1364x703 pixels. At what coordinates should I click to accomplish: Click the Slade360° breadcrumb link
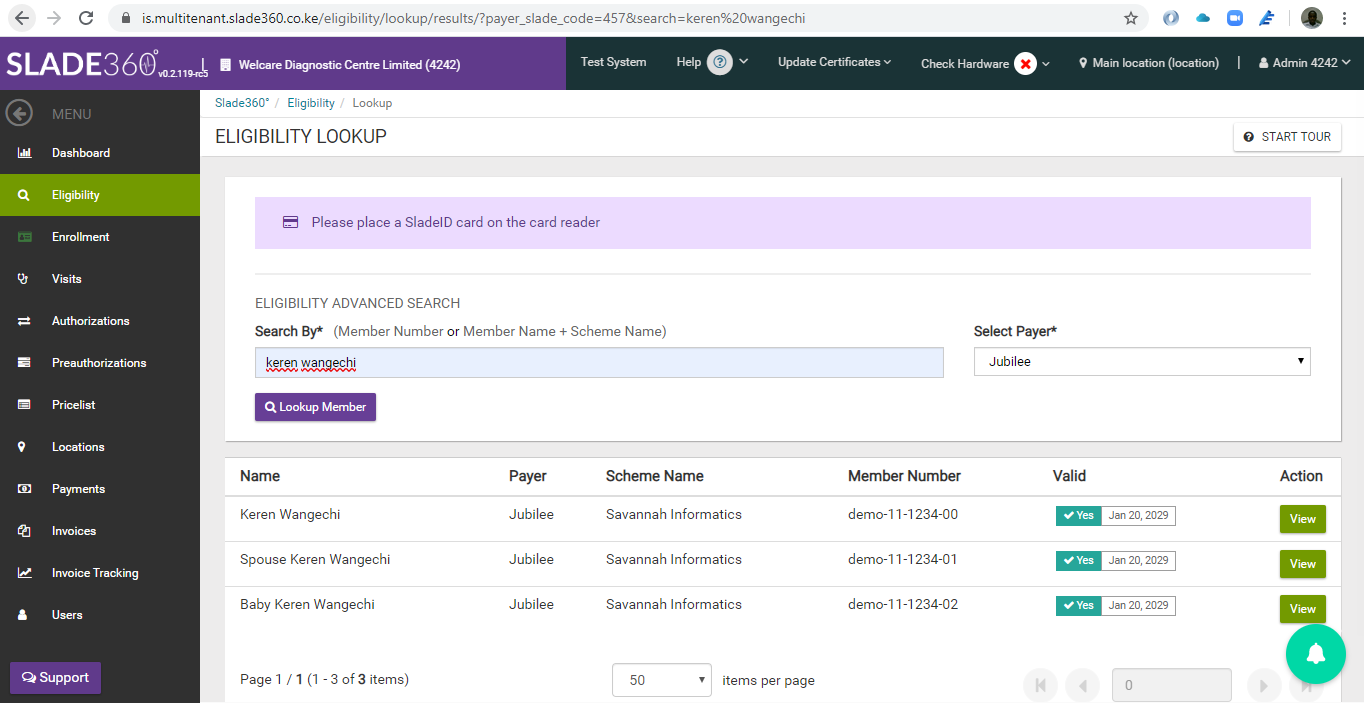click(x=242, y=103)
